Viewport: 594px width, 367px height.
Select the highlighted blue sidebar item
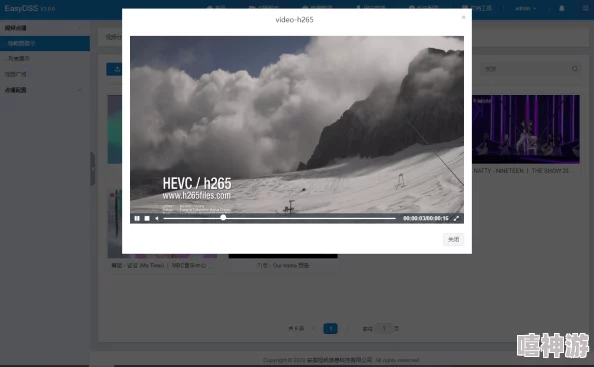tap(45, 43)
